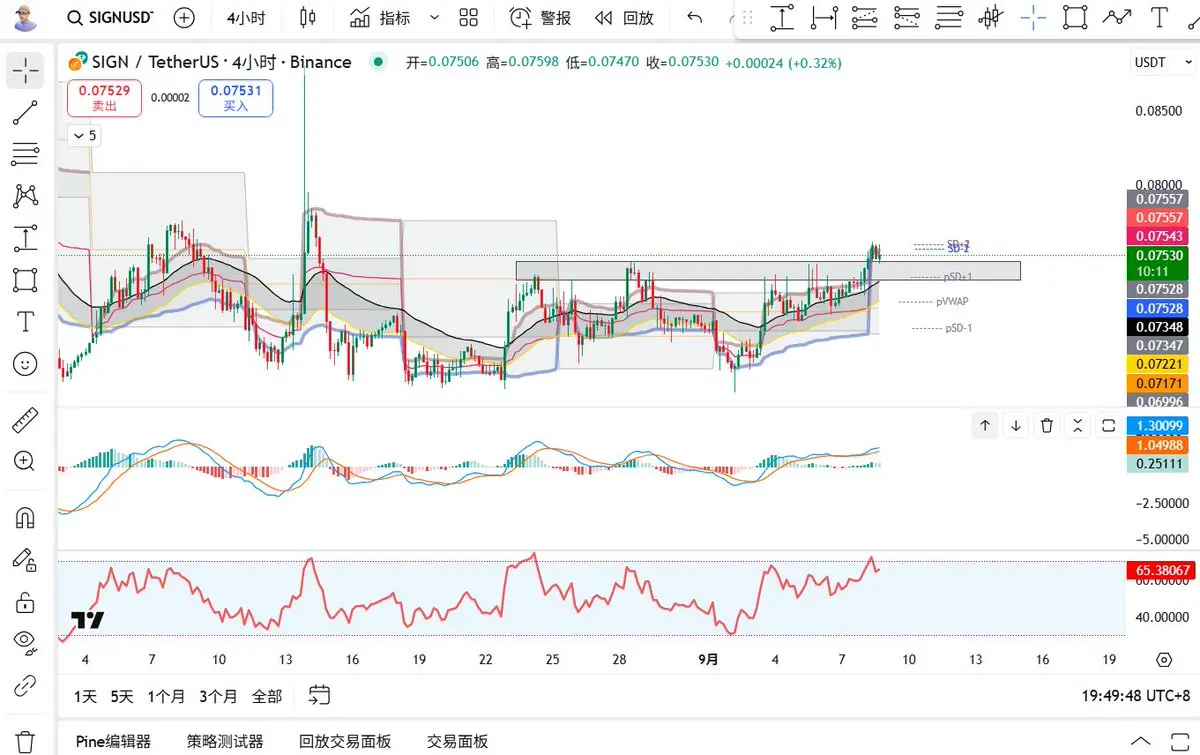The image size is (1200, 755).
Task: Move the MACD pane up
Action: [x=985, y=426]
